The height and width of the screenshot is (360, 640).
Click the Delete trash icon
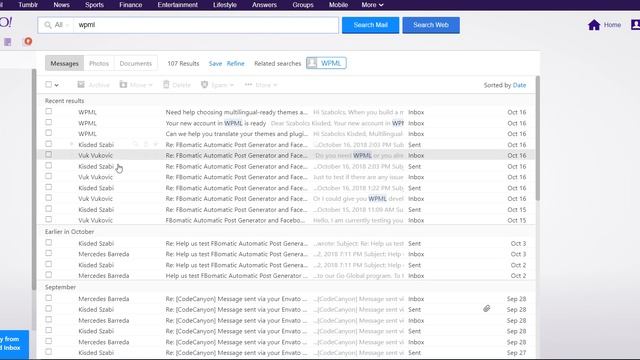[166, 84]
